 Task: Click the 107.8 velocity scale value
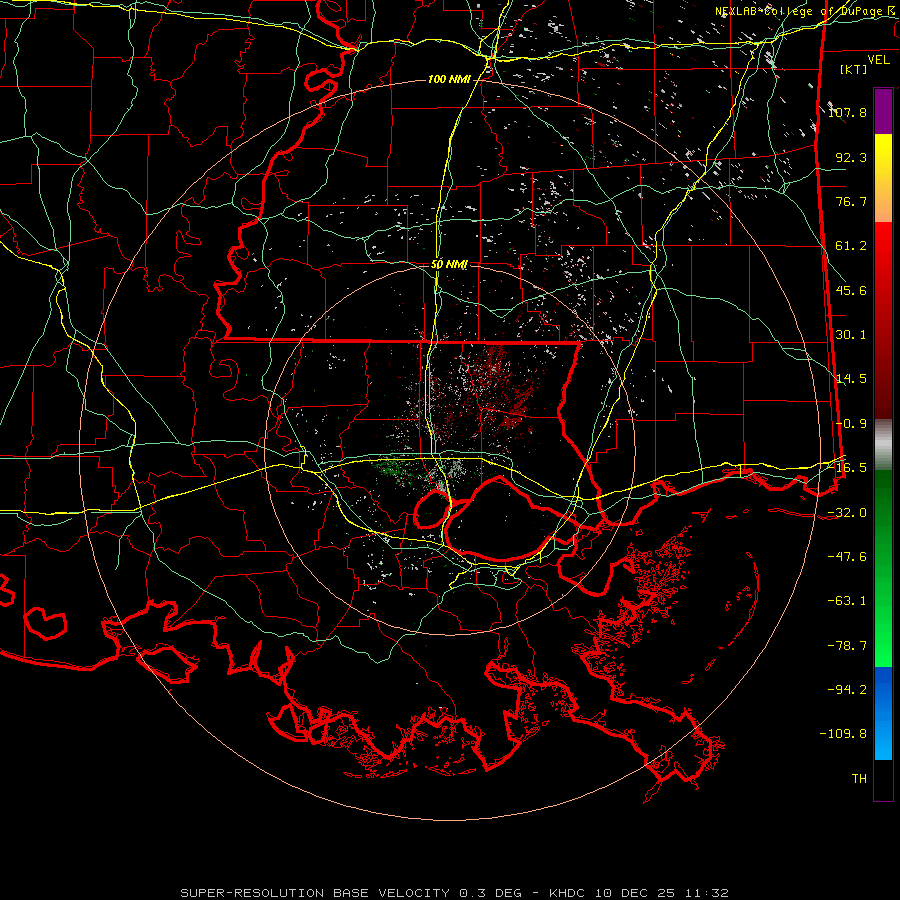847,112
